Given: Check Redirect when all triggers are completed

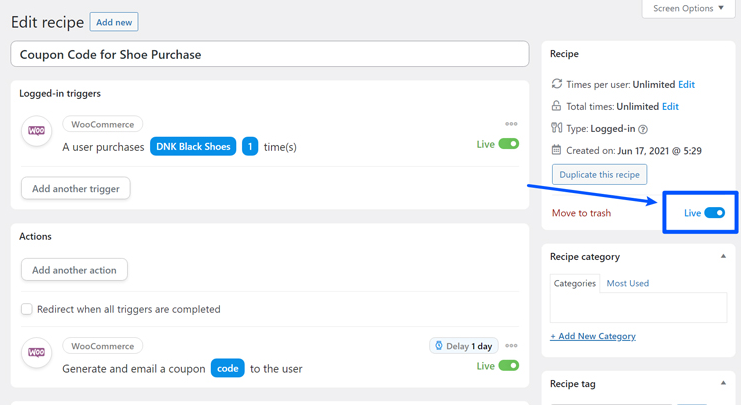Looking at the screenshot, I should [x=27, y=309].
